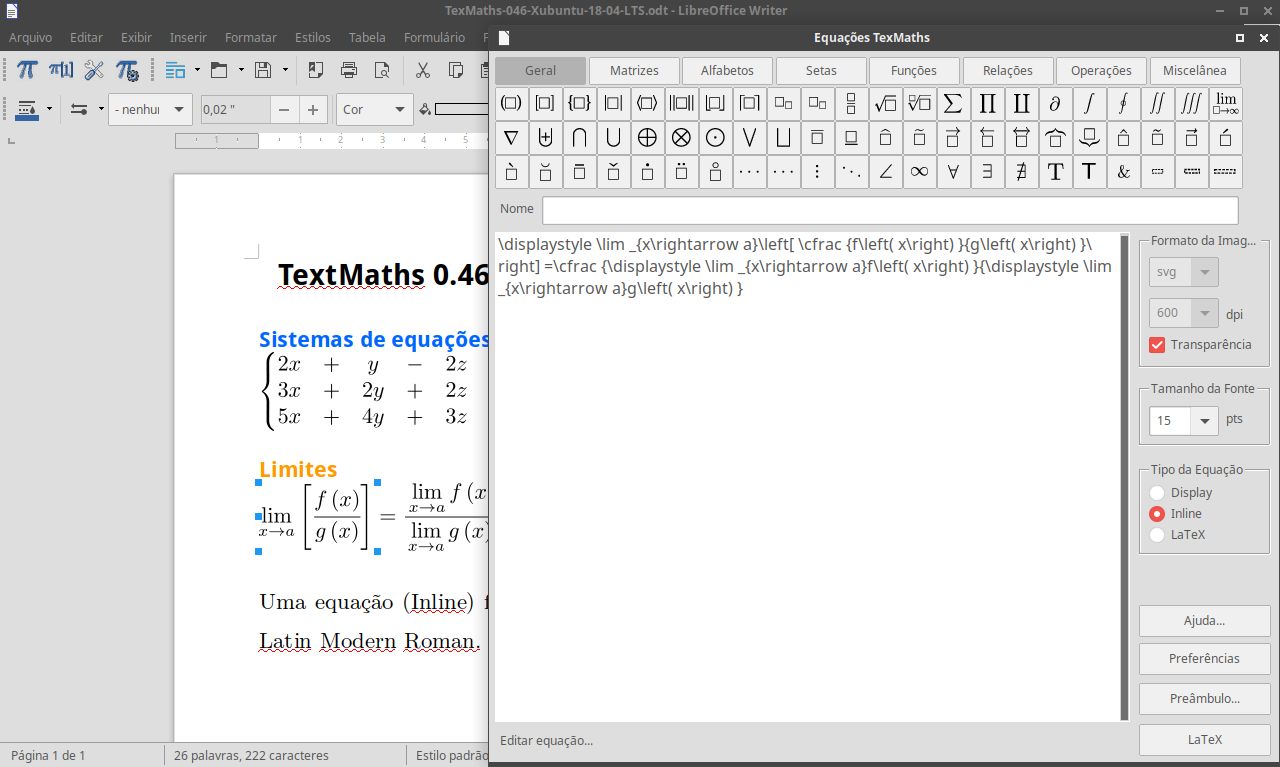Open TexMaths pi with gear icon
The image size is (1280, 767).
coord(127,70)
